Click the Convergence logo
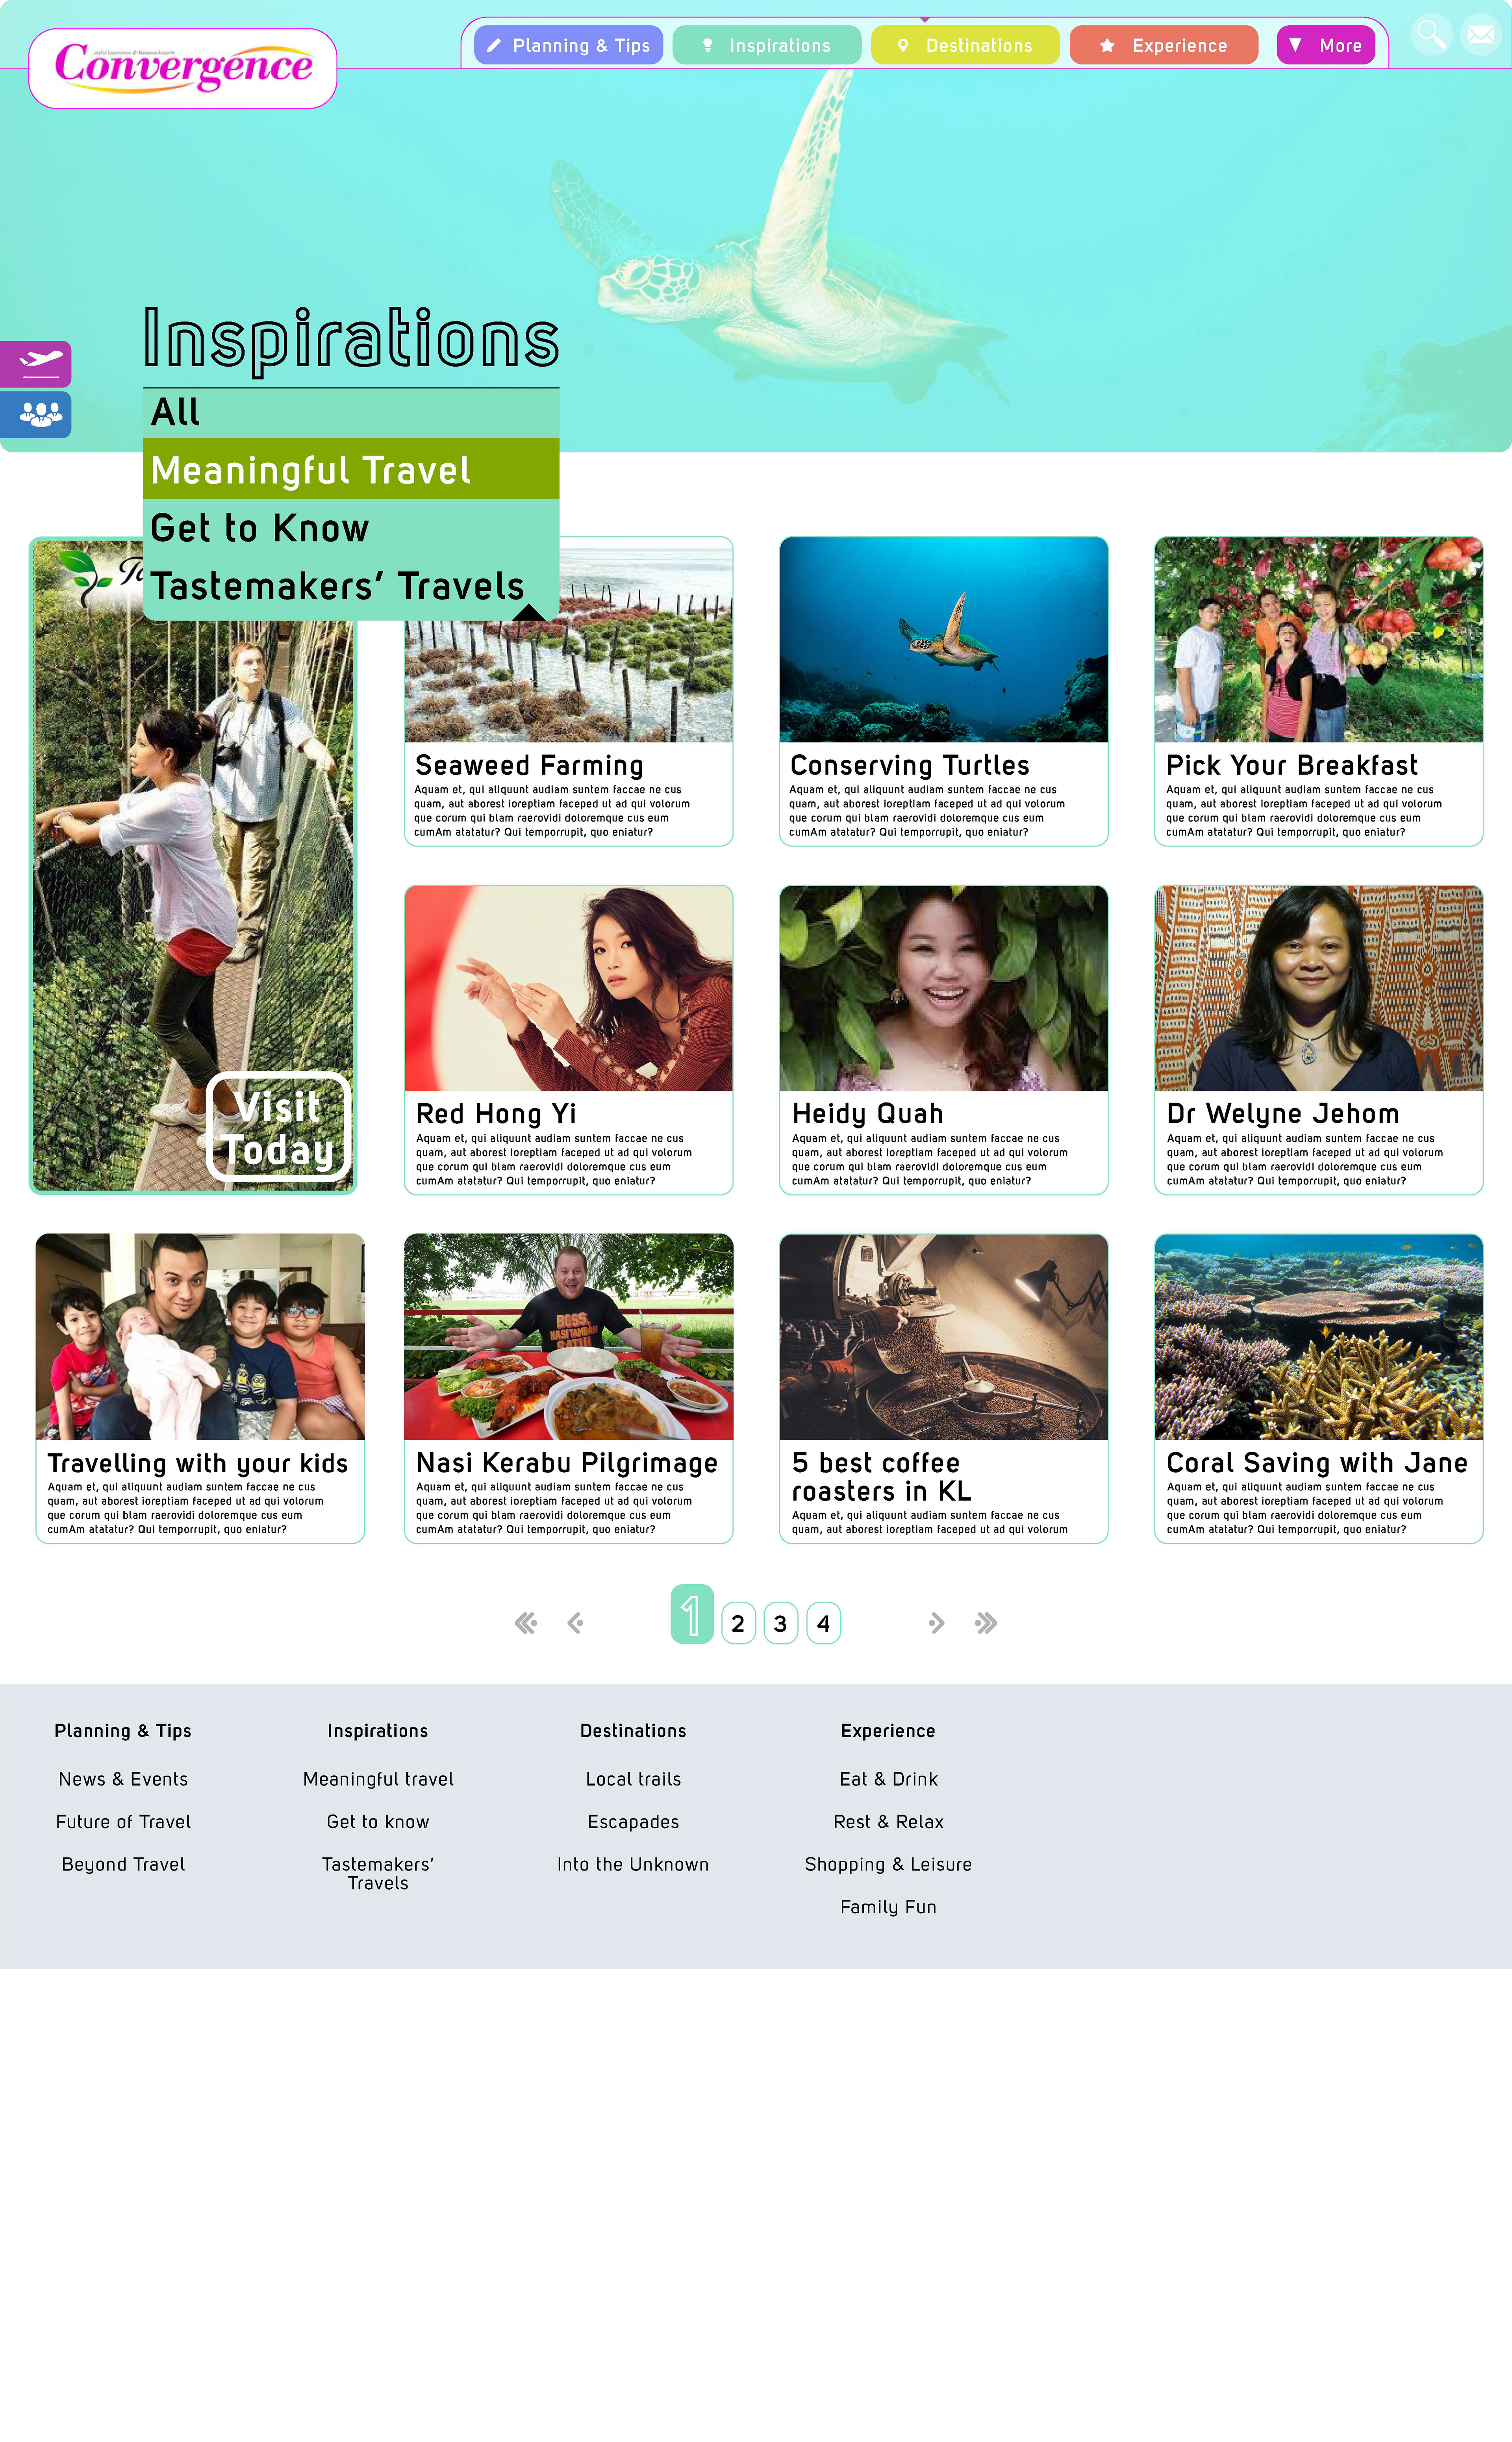Viewport: 1512px width, 2442px height. pyautogui.click(x=183, y=68)
